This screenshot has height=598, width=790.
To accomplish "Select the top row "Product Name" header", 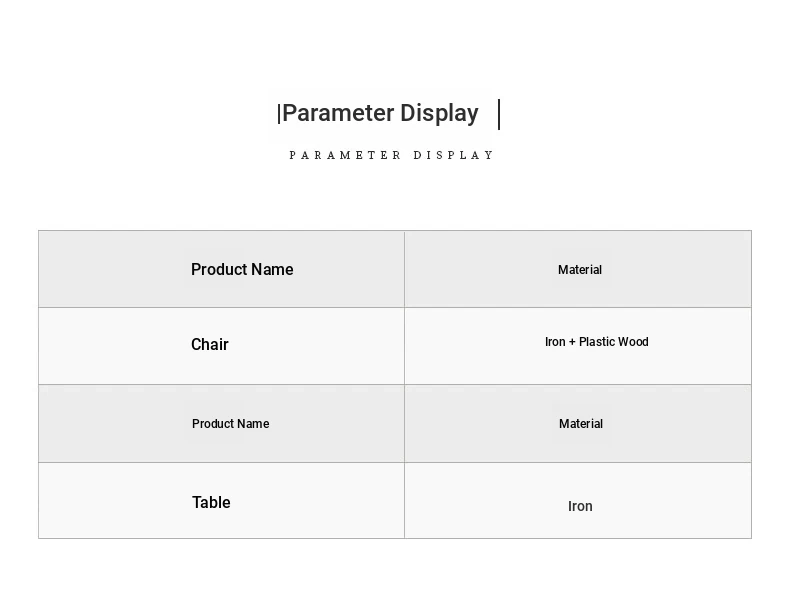I will point(242,269).
